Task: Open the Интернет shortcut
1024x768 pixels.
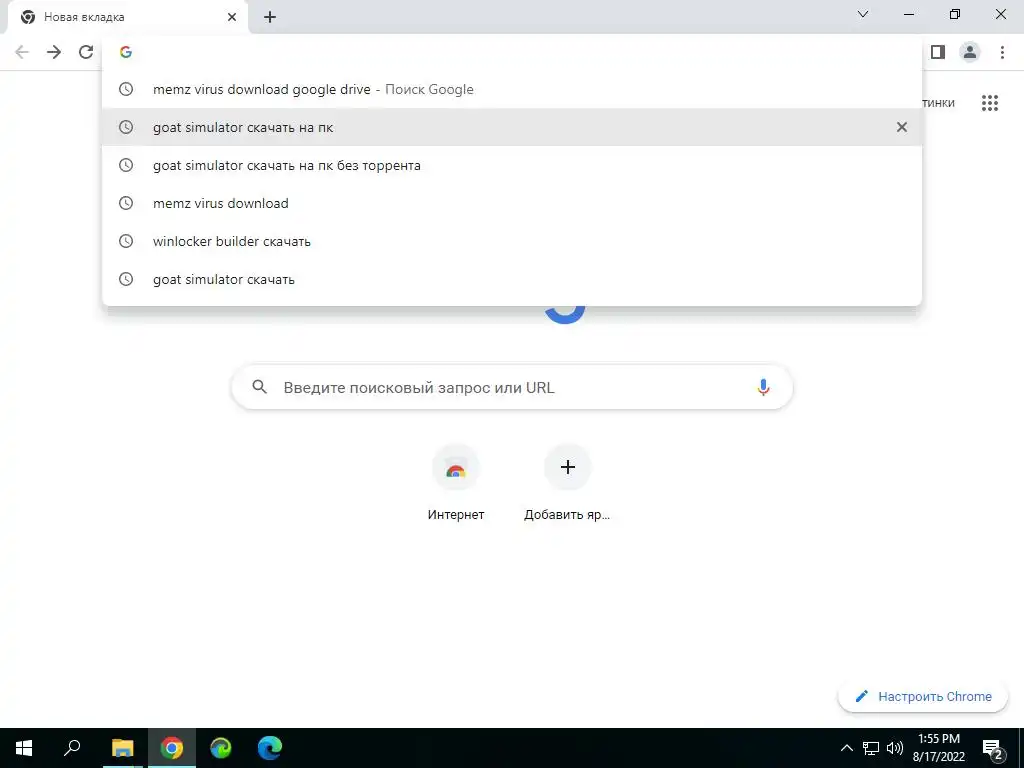Action: (456, 483)
